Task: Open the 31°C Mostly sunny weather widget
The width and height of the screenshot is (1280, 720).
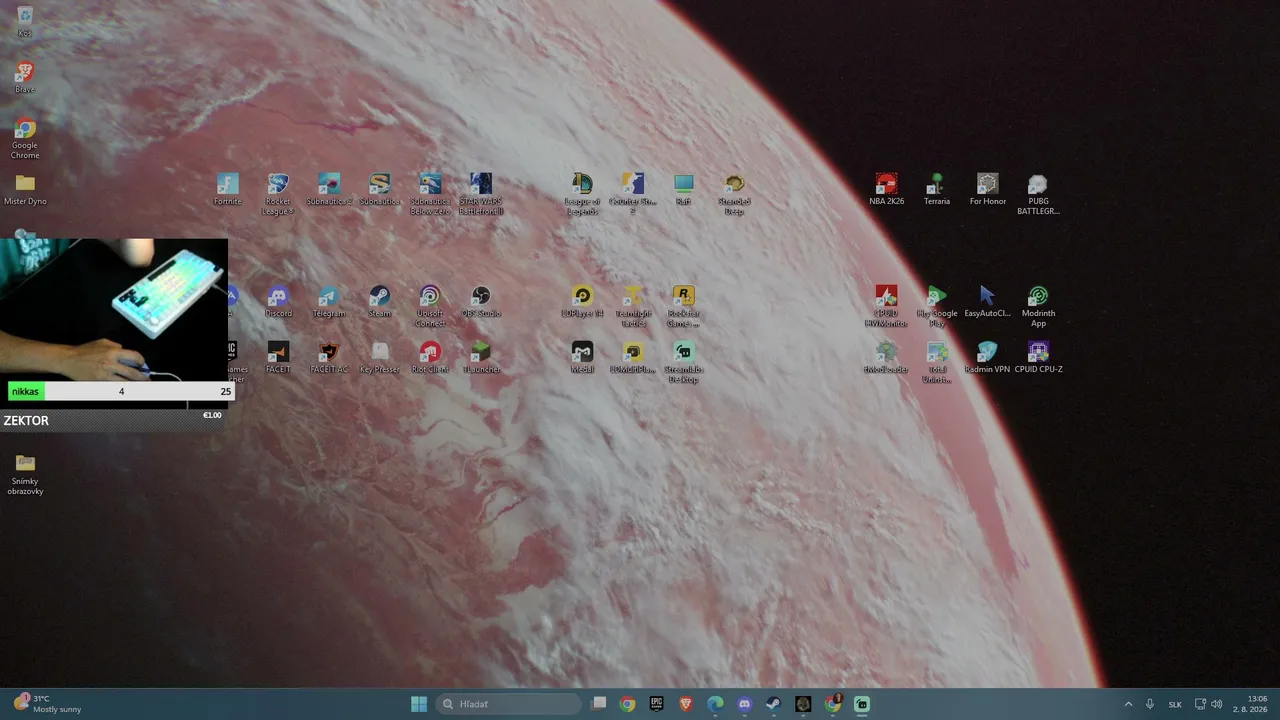Action: pos(47,704)
